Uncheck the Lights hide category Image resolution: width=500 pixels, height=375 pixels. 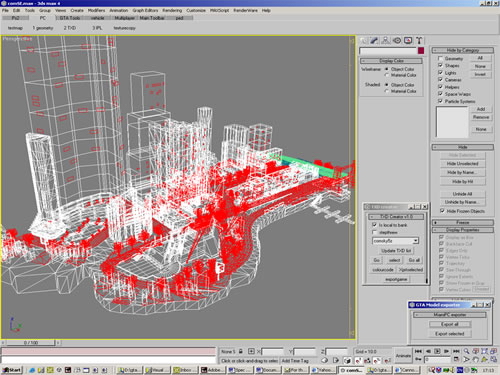point(441,72)
